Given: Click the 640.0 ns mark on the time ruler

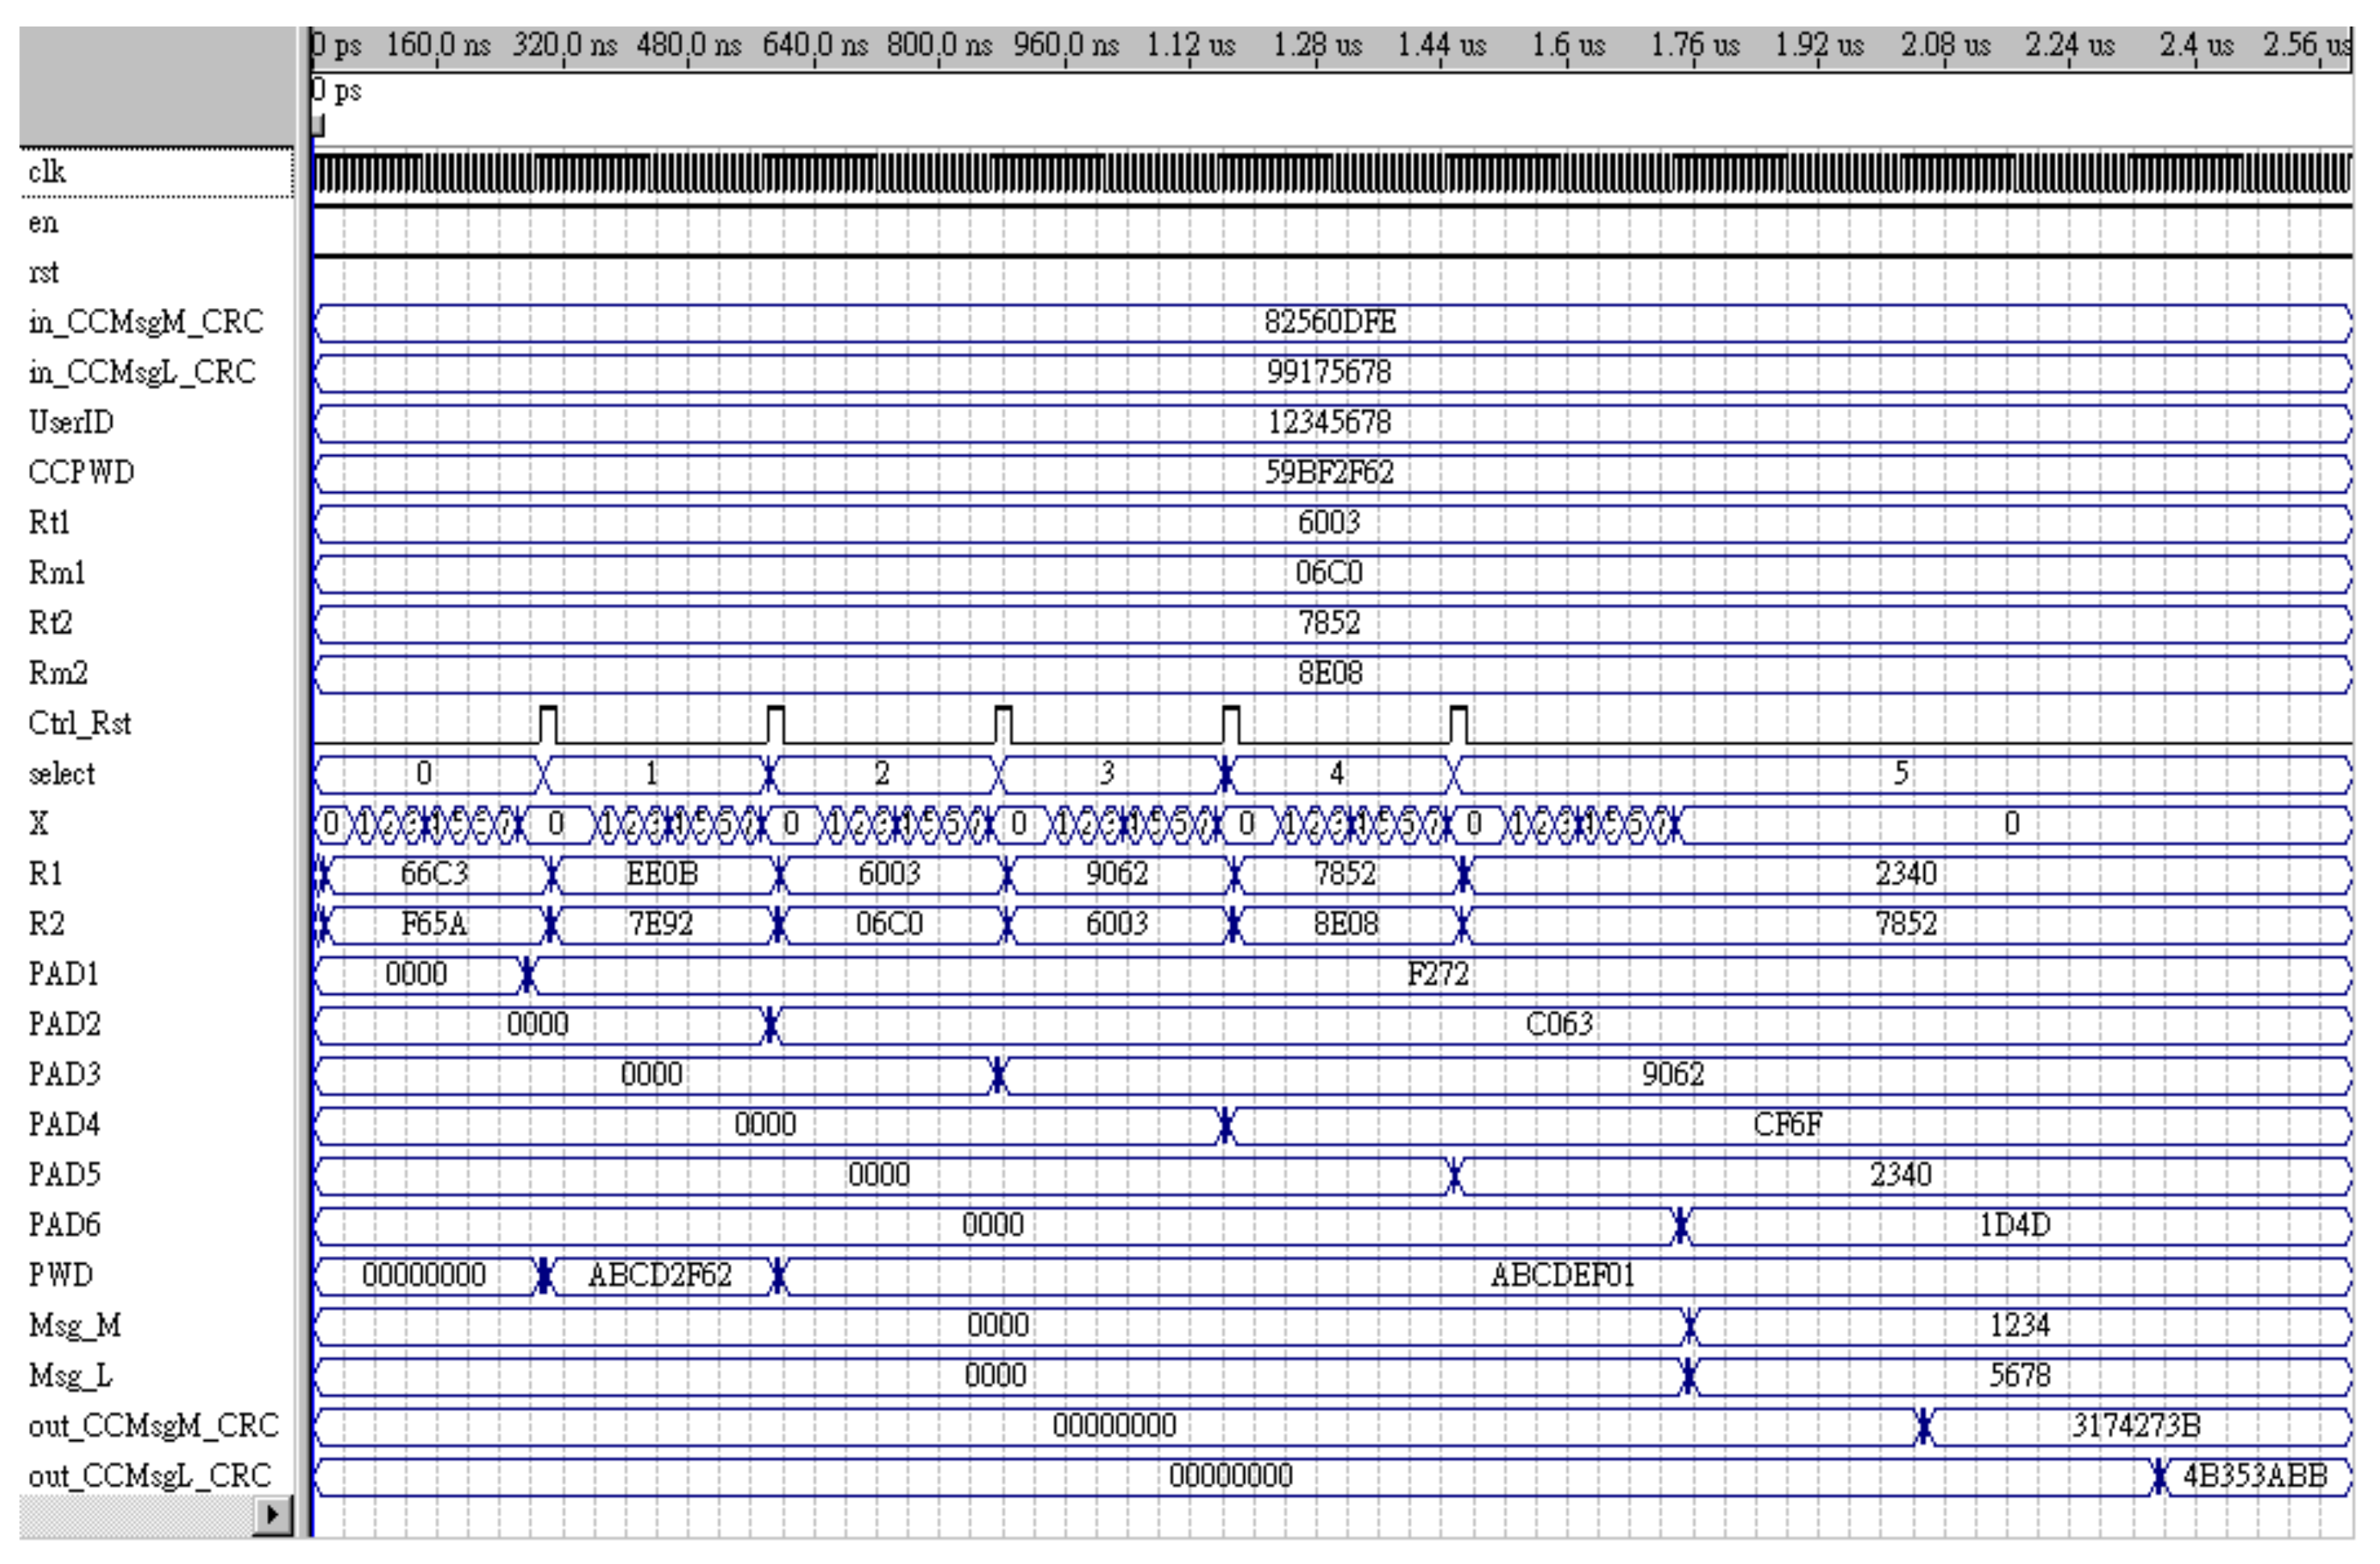Looking at the screenshot, I should point(814,46).
